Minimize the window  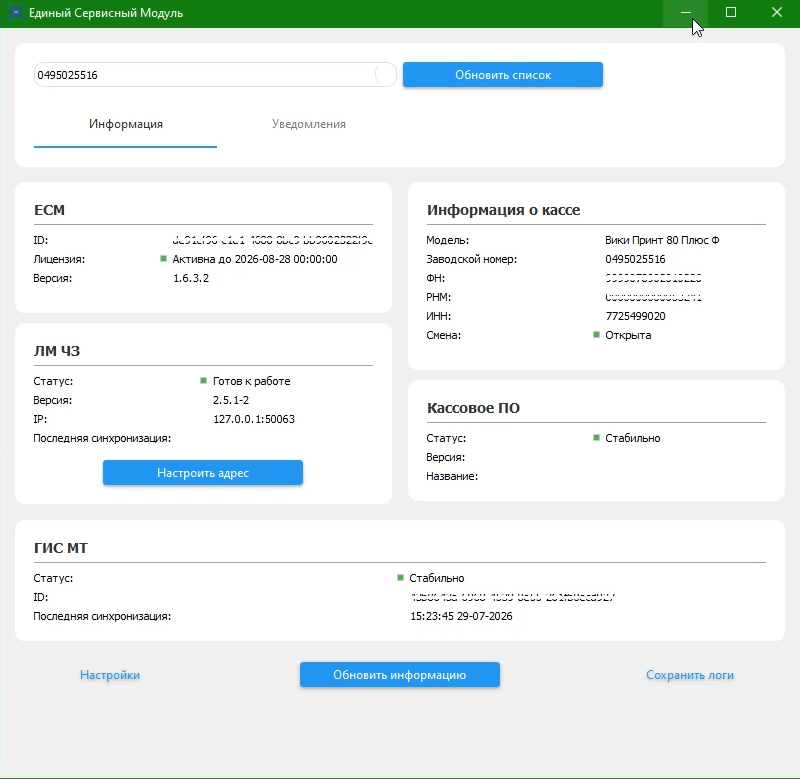pos(685,13)
